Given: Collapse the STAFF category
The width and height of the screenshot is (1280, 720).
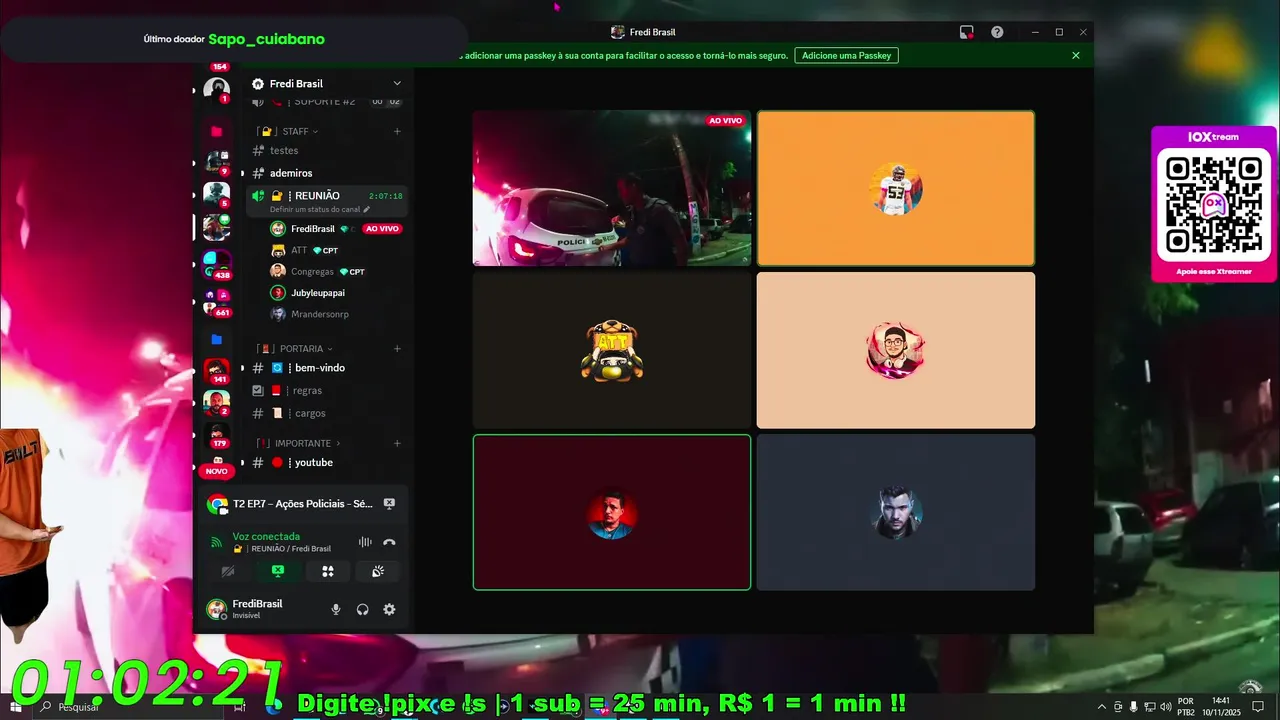Looking at the screenshot, I should [x=286, y=131].
